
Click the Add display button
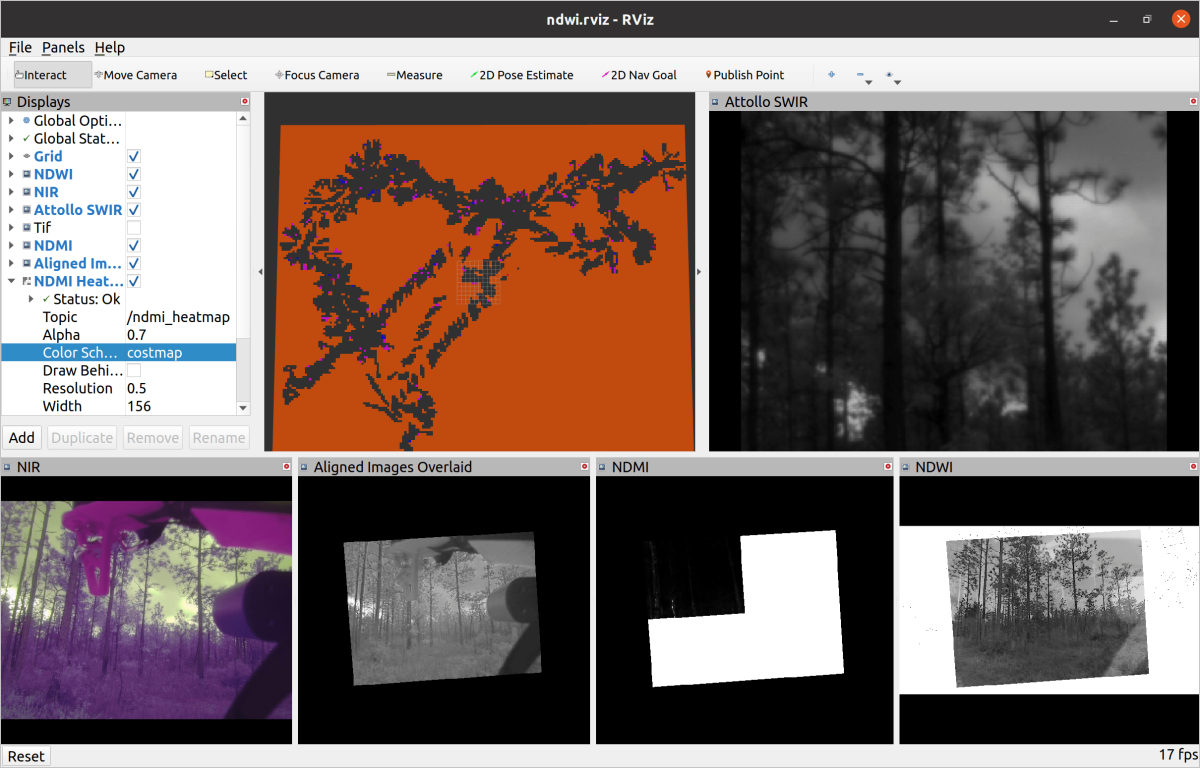pos(22,437)
